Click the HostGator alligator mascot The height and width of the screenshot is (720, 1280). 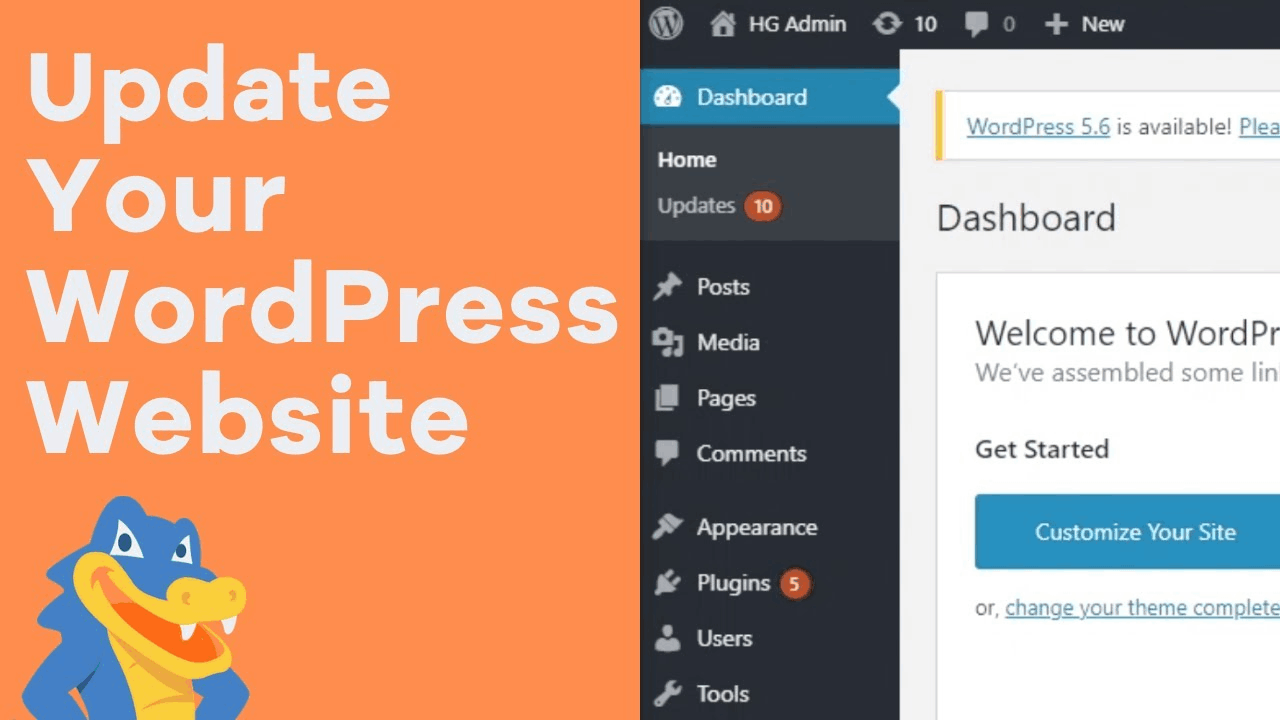pyautogui.click(x=135, y=609)
